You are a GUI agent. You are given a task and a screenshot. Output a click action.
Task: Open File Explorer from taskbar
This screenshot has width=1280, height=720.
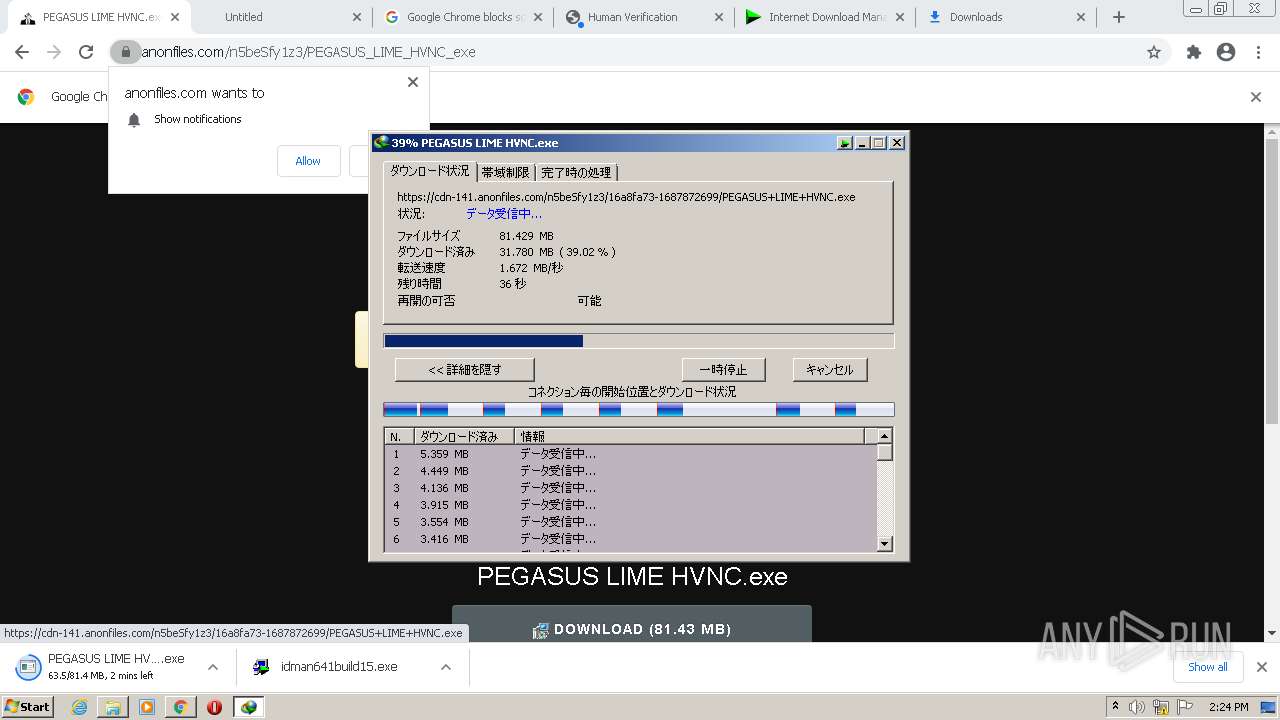click(113, 707)
